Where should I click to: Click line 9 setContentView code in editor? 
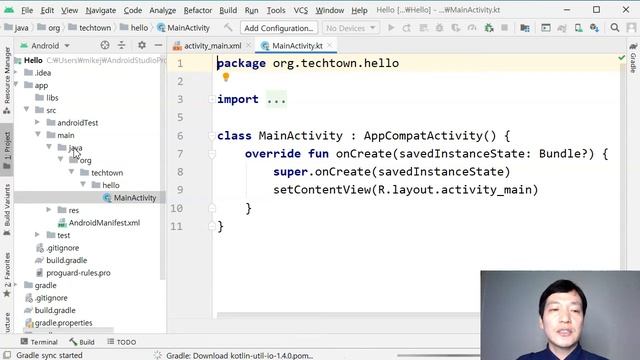[406, 190]
